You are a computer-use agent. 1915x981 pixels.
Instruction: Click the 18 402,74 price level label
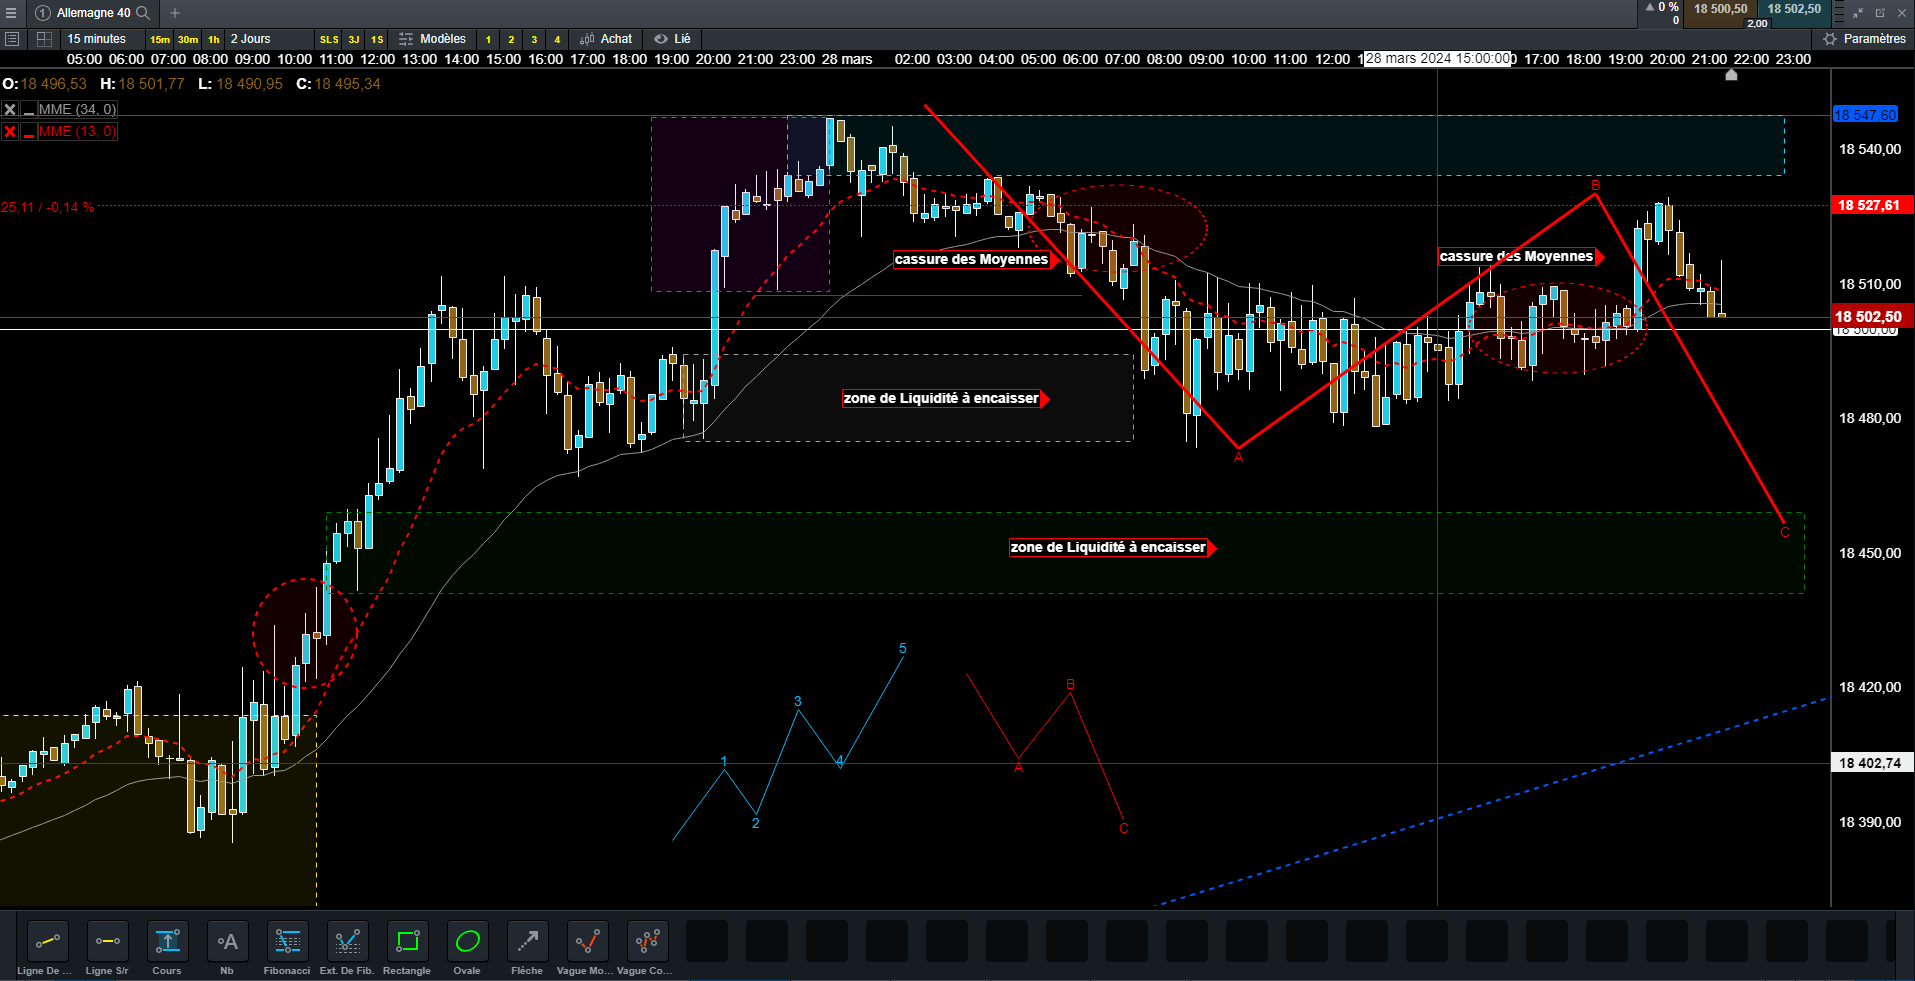(x=1872, y=763)
